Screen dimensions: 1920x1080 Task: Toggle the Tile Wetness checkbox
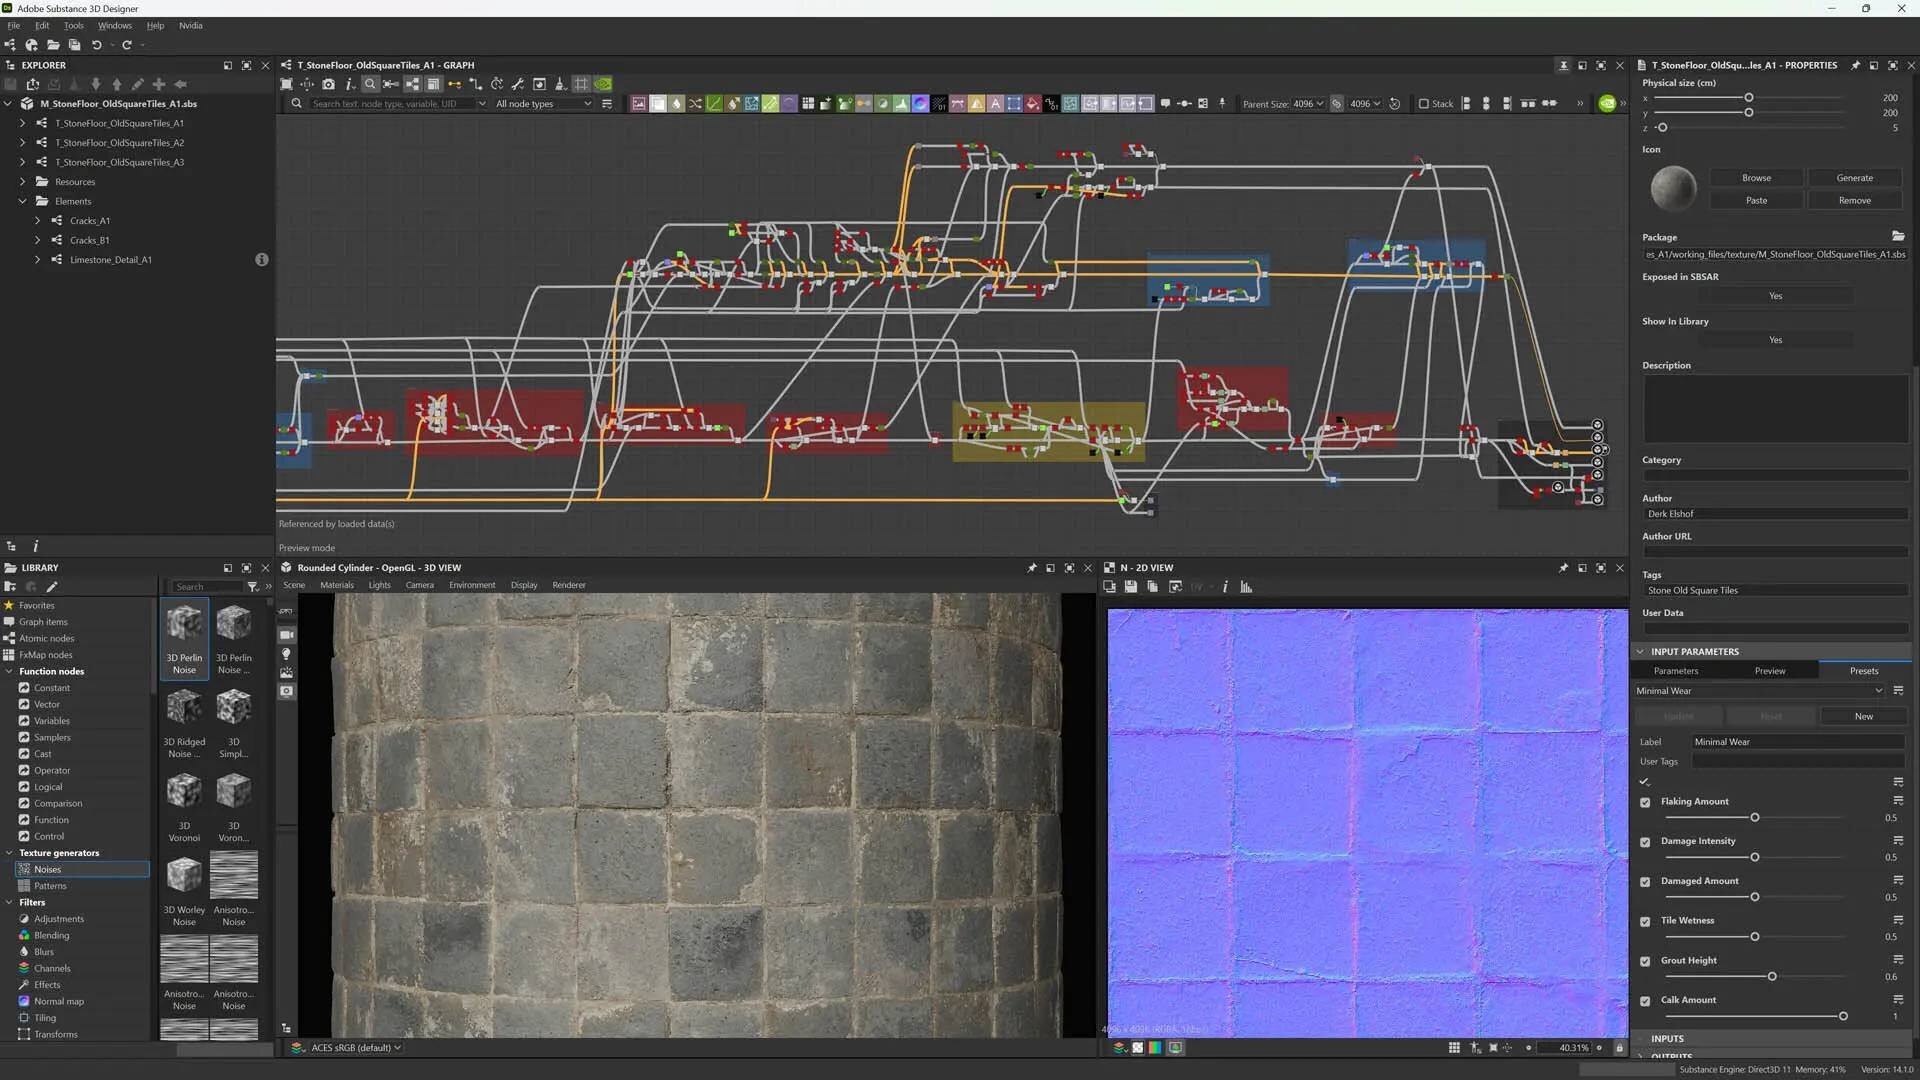[1645, 921]
